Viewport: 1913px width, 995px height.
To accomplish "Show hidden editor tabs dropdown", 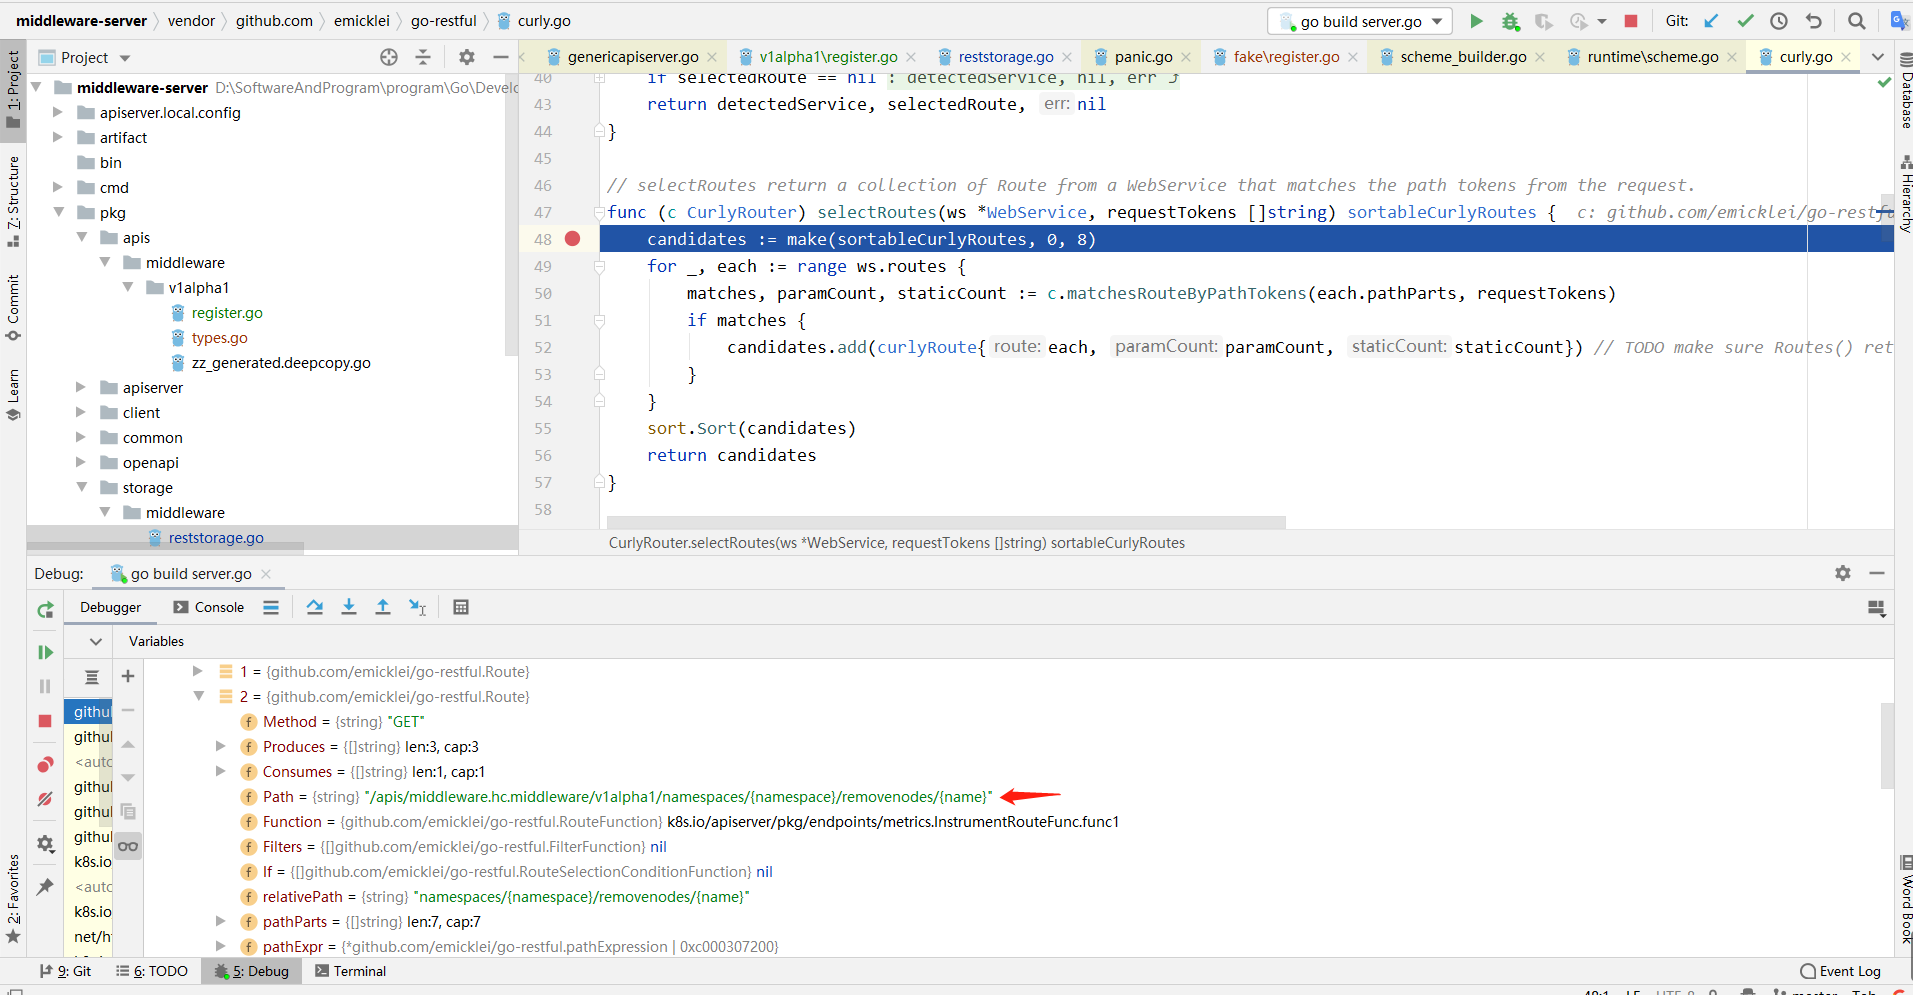I will point(1878,57).
